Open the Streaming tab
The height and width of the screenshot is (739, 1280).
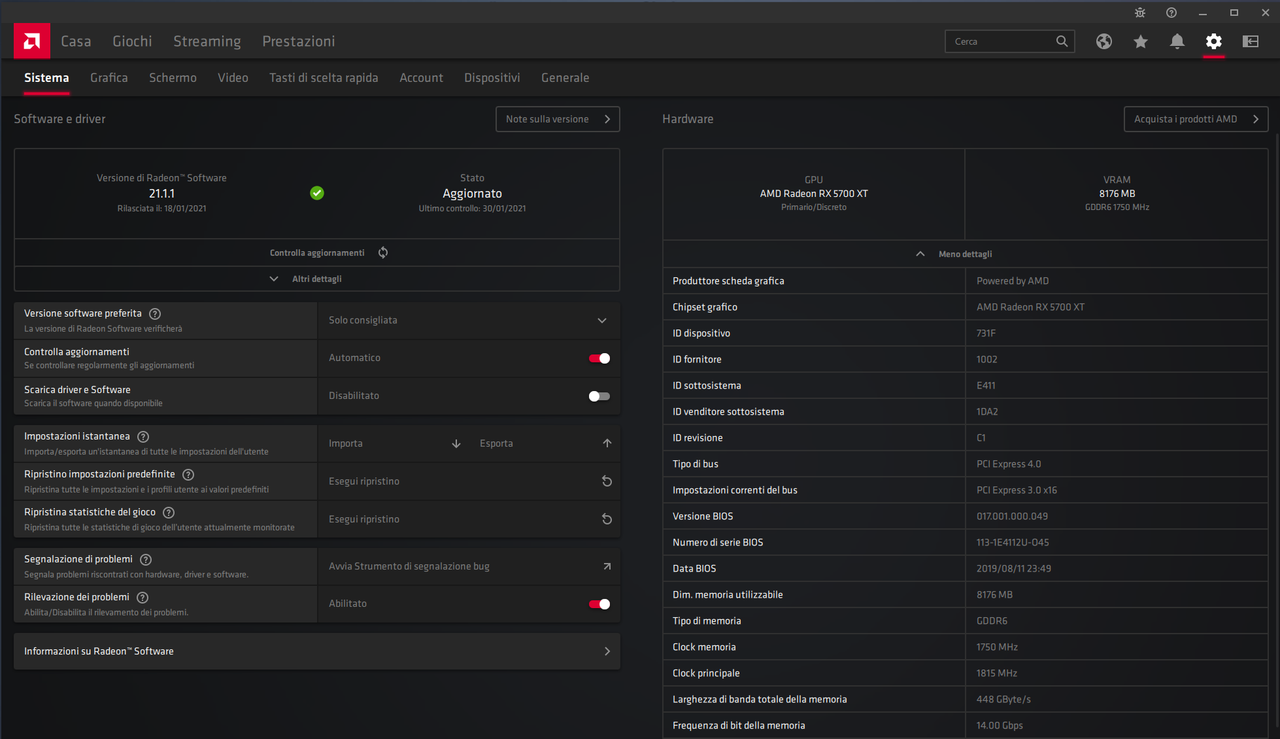pyautogui.click(x=207, y=41)
